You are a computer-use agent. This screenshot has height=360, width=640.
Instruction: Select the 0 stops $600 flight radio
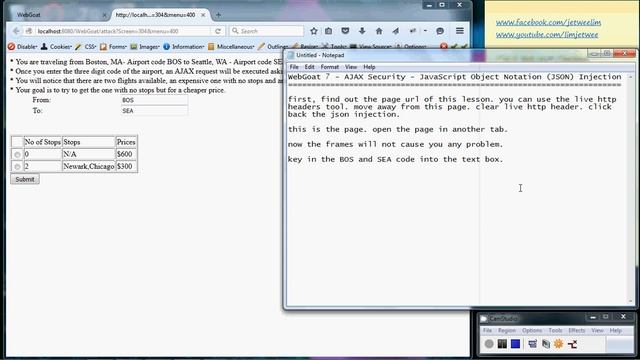17,155
